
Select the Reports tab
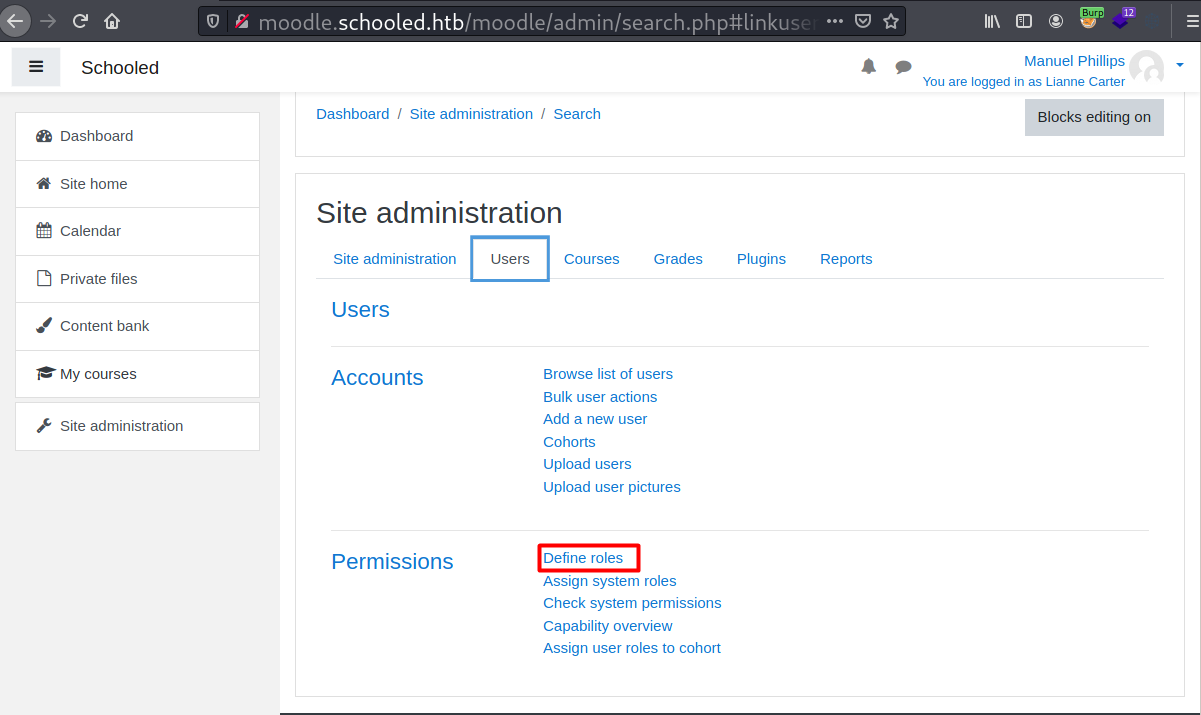click(x=846, y=259)
